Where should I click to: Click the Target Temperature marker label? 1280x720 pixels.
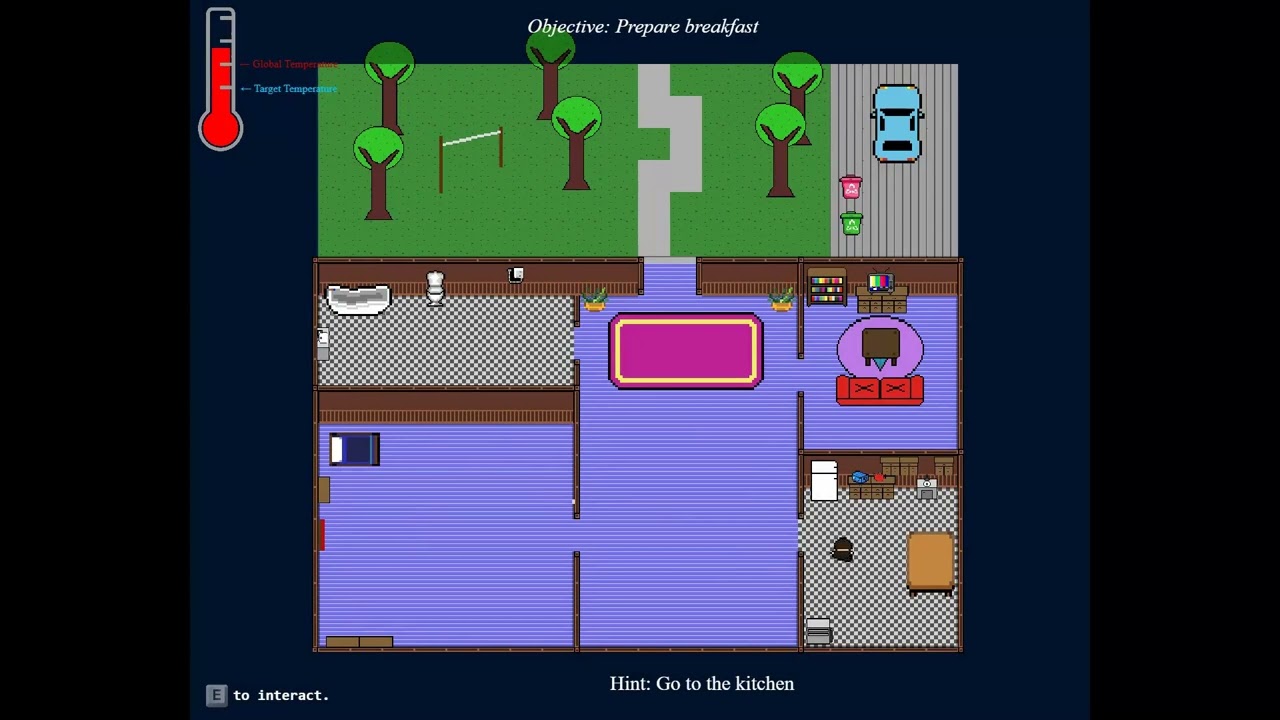pyautogui.click(x=289, y=89)
